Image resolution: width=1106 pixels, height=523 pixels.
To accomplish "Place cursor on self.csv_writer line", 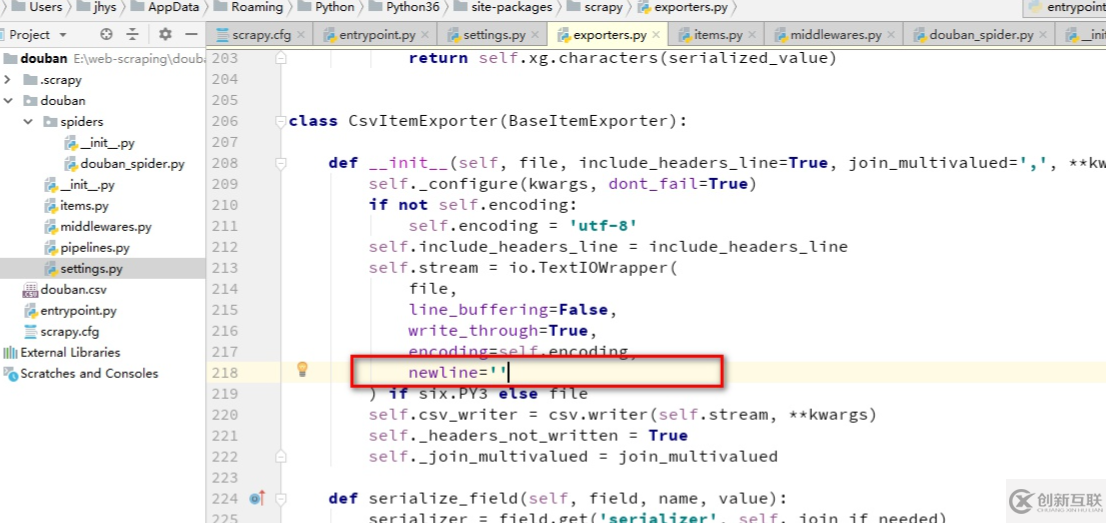I will coord(622,414).
